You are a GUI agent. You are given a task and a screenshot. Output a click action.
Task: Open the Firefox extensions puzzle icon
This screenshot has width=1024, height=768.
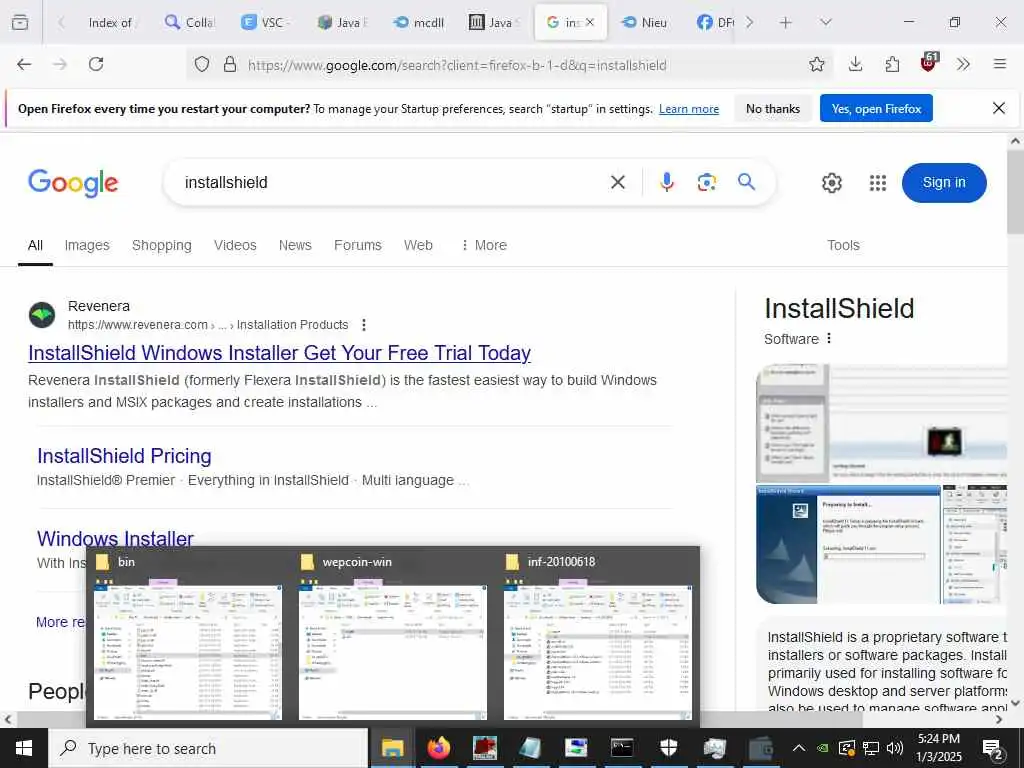[x=892, y=64]
